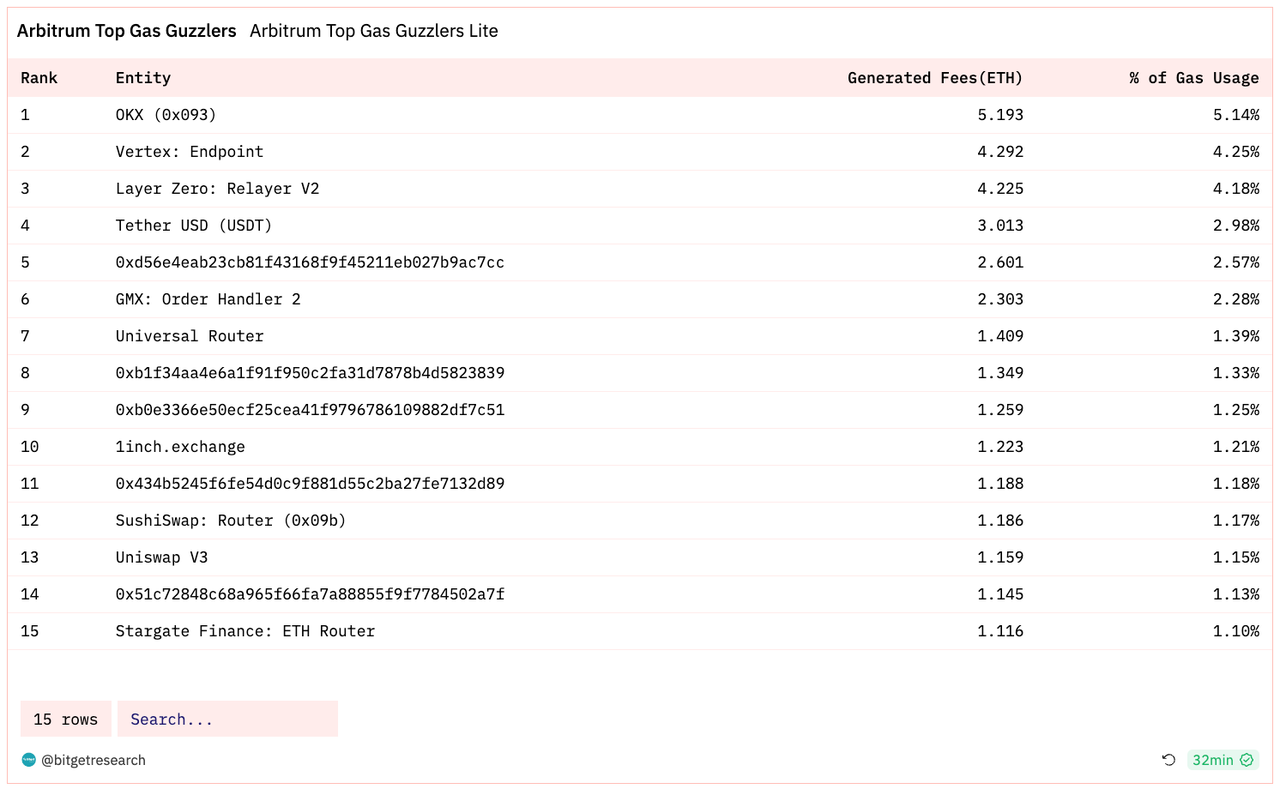Viewport: 1280px width, 789px height.
Task: Click the 2.28% gas usage value
Action: [1236, 299]
